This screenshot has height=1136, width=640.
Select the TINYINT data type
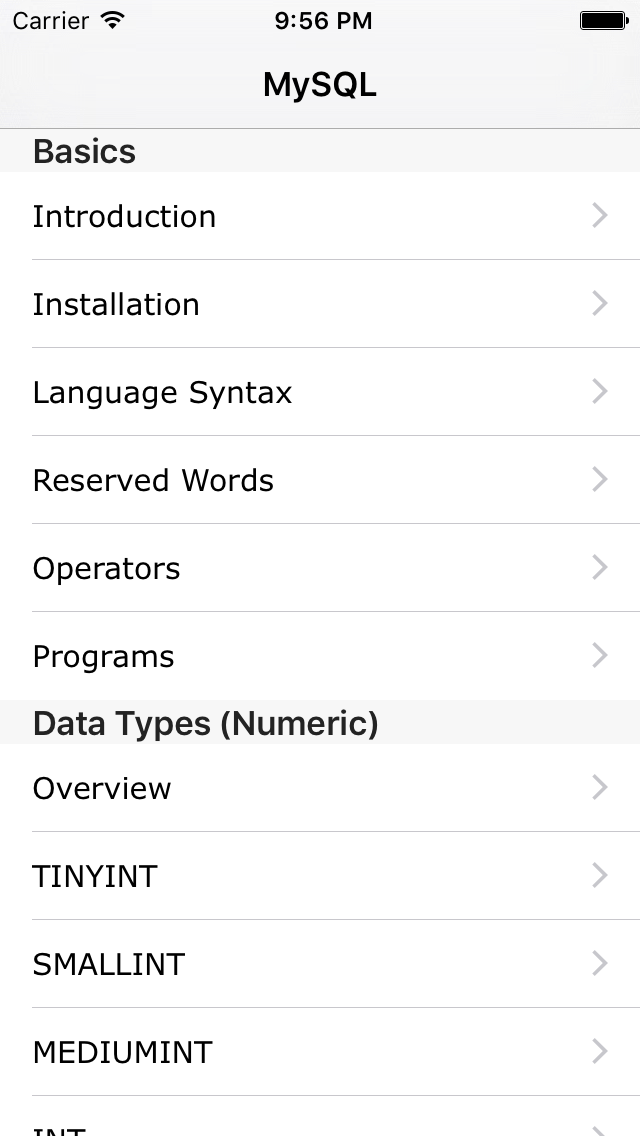95,876
